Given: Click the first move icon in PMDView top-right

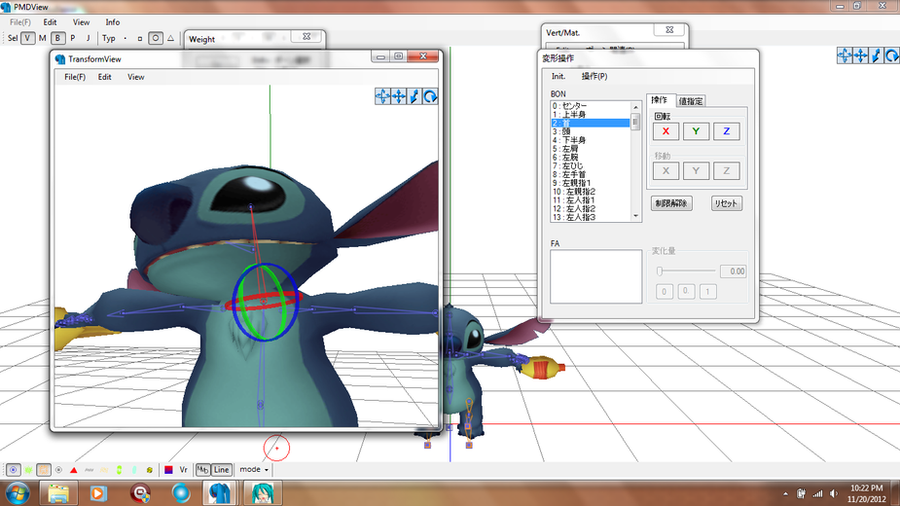Looking at the screenshot, I should [x=844, y=56].
